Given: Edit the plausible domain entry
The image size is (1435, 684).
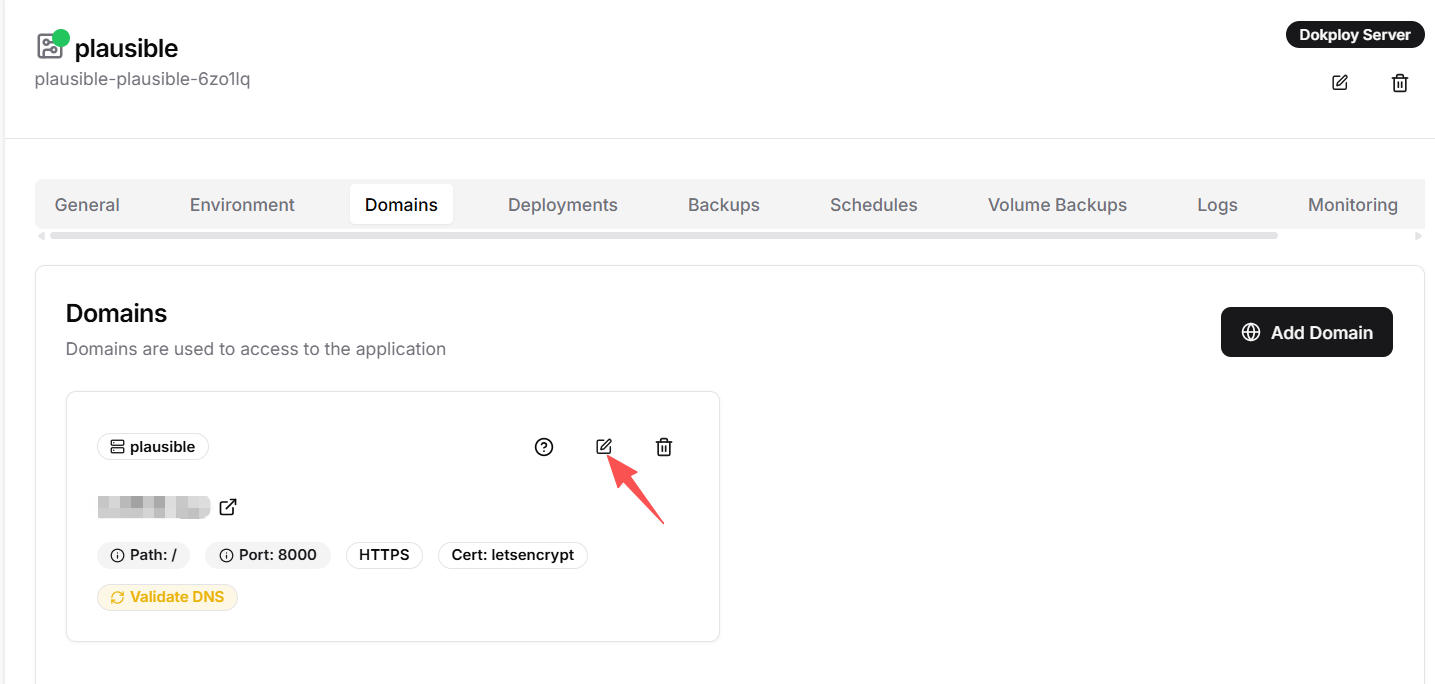Looking at the screenshot, I should [x=603, y=447].
